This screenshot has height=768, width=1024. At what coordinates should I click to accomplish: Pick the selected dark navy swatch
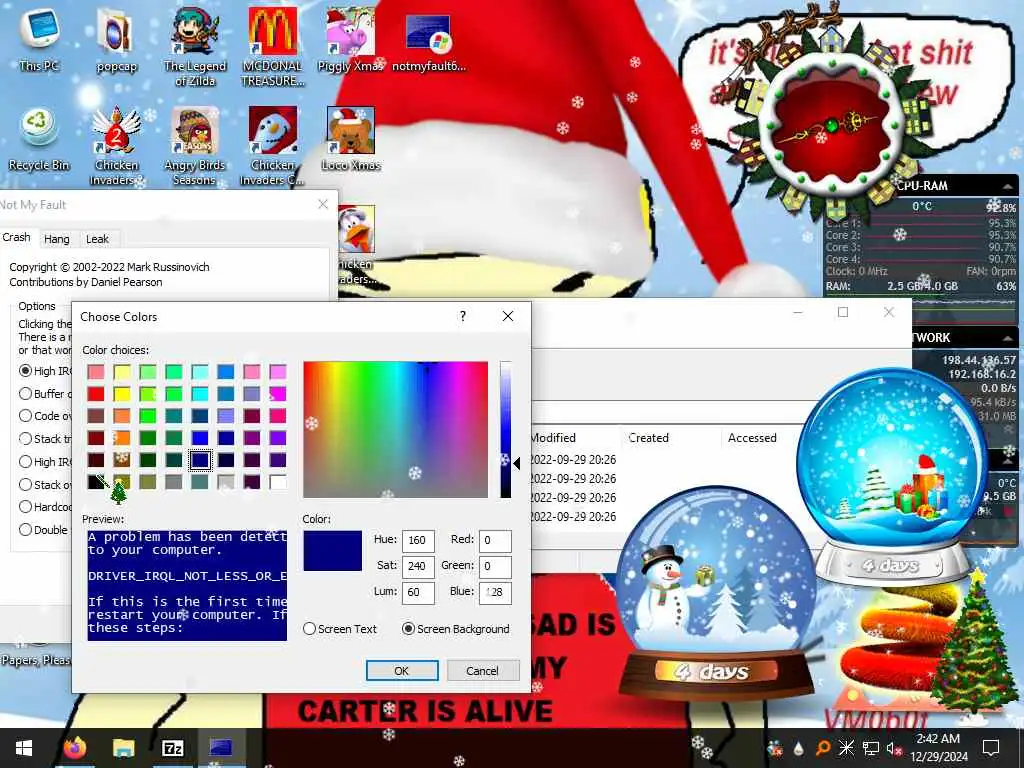pos(200,460)
